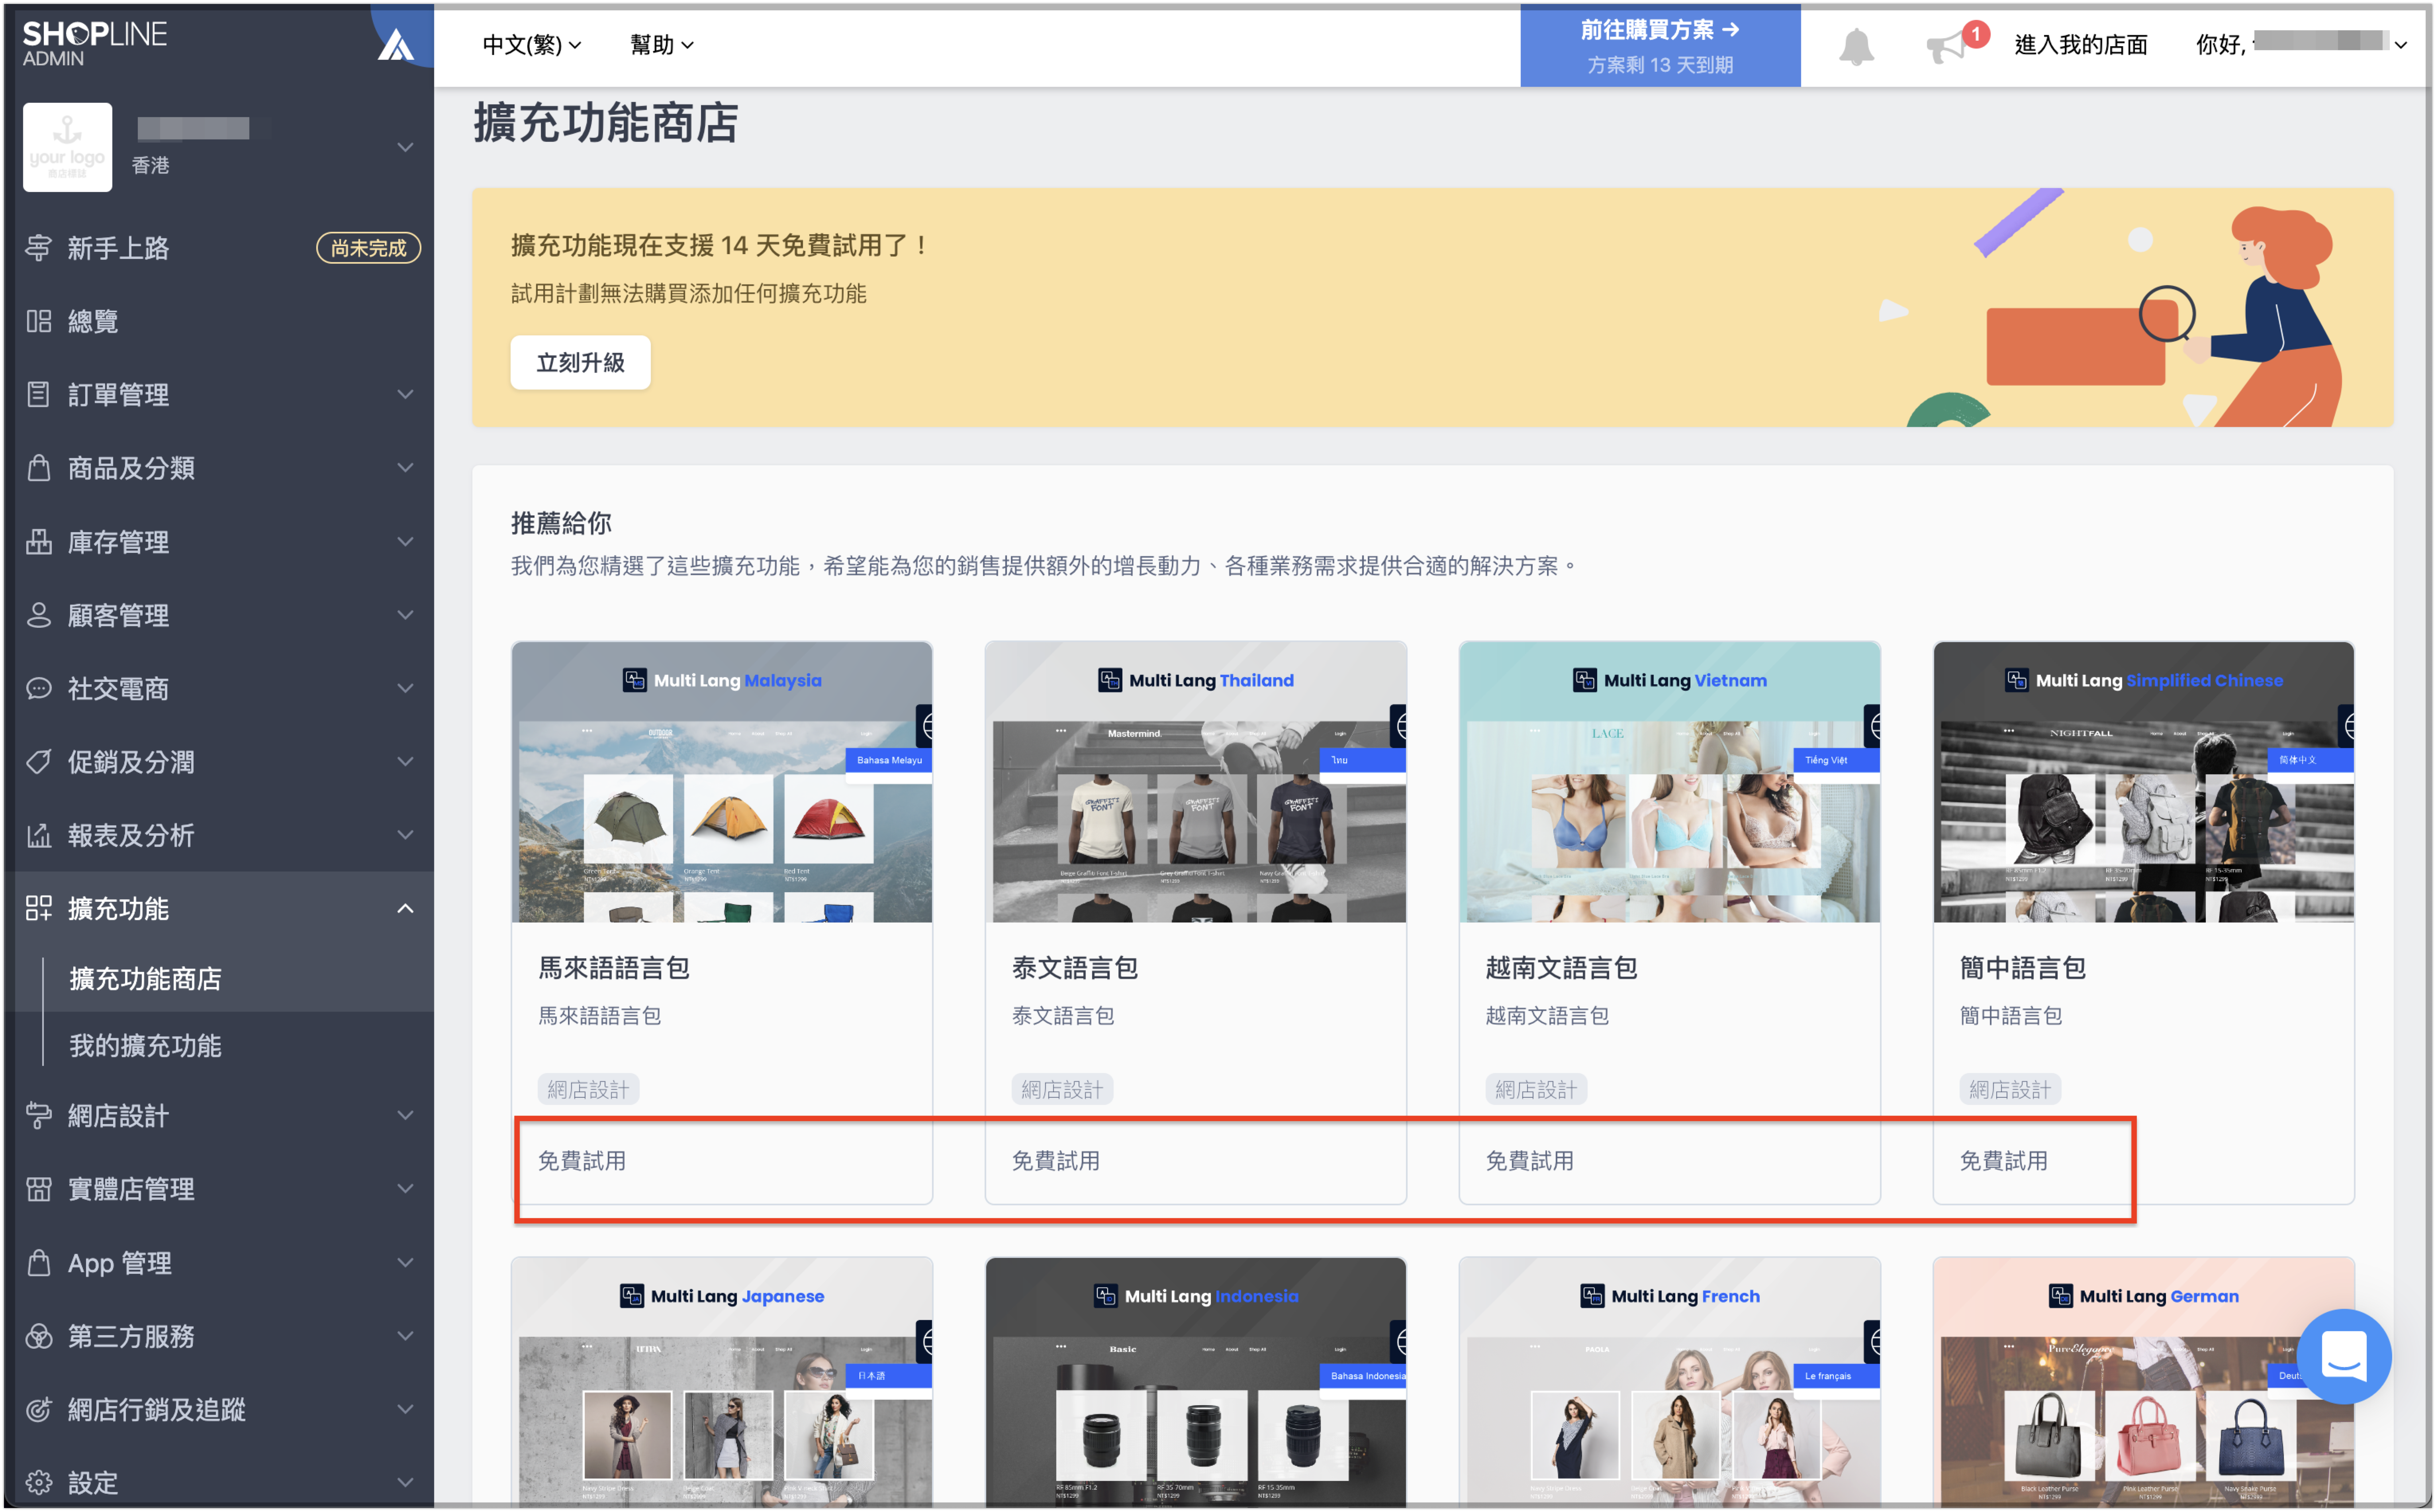This screenshot has width=2436, height=1512.
Task: Open the Multi Lang Japanese thumbnail
Action: [x=722, y=1382]
